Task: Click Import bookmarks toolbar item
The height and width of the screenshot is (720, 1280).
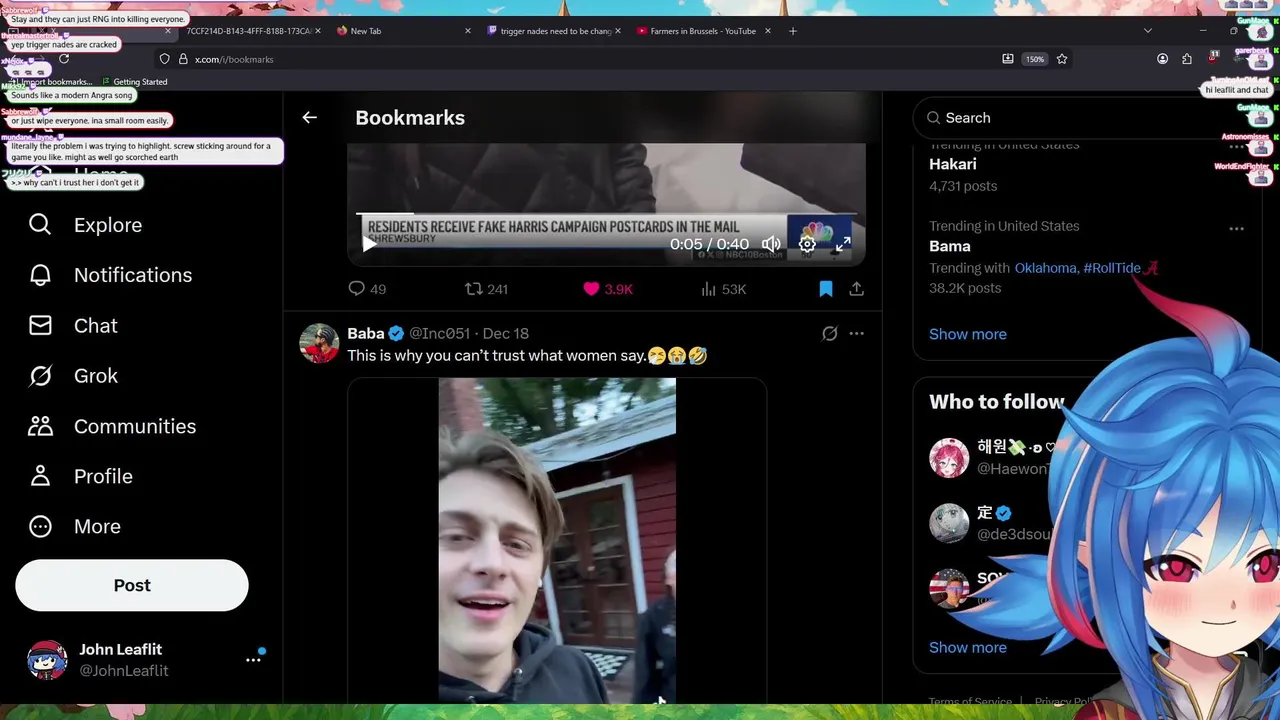Action: click(48, 82)
